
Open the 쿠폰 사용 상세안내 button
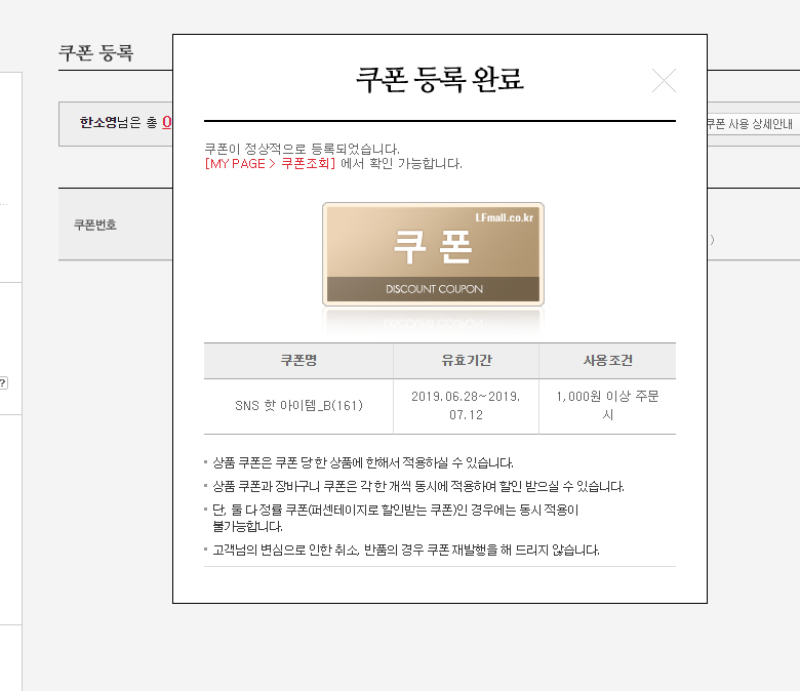pos(752,124)
